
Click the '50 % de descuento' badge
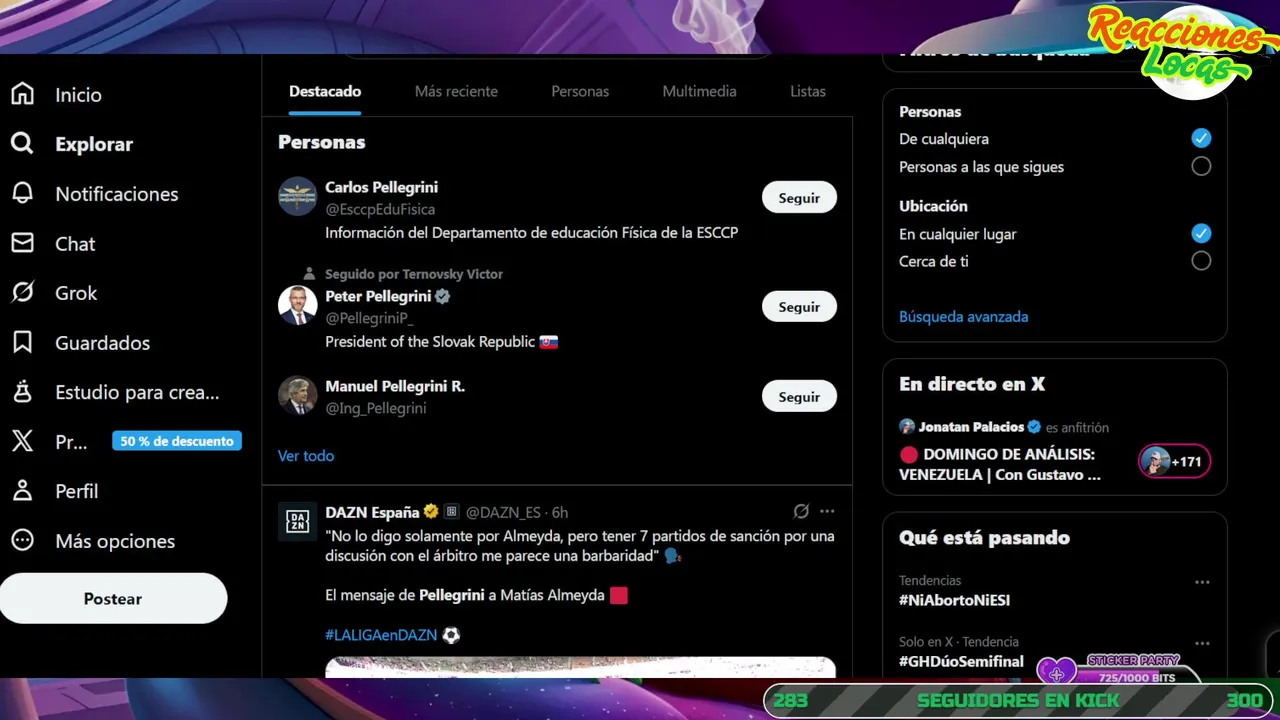click(x=177, y=441)
